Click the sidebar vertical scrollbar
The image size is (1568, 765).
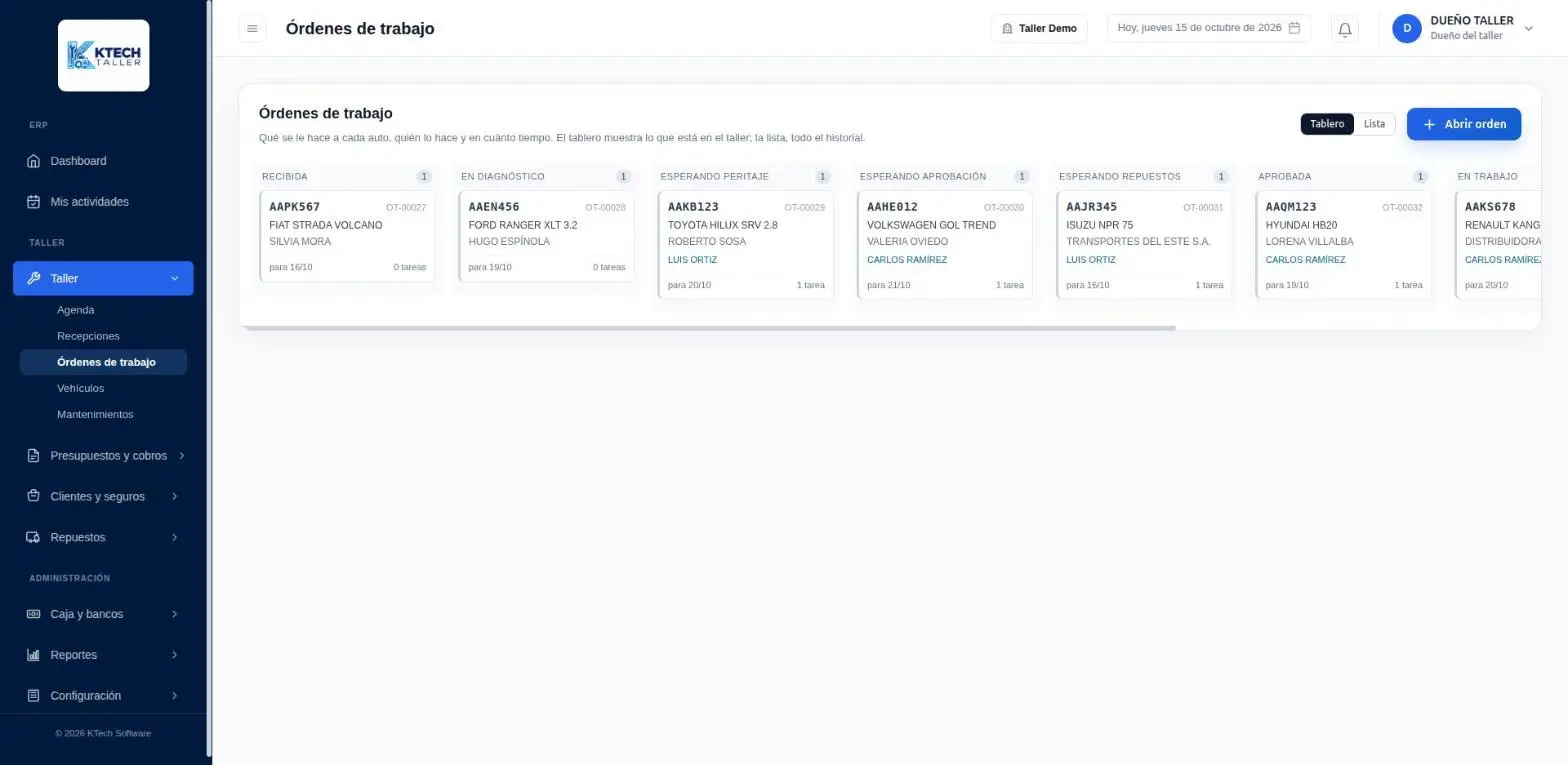tap(209, 378)
